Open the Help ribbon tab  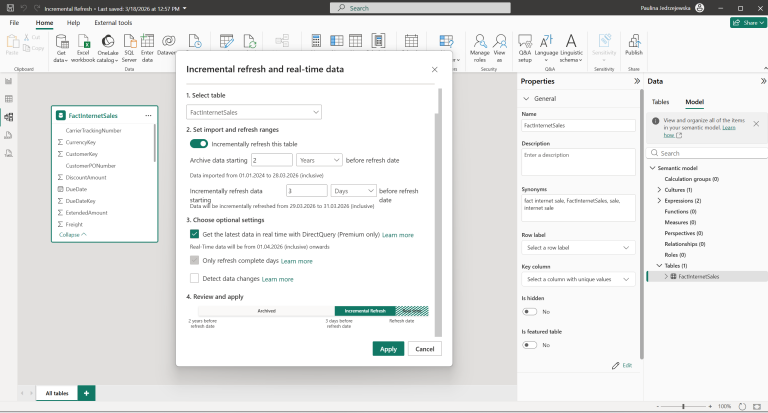click(x=74, y=22)
